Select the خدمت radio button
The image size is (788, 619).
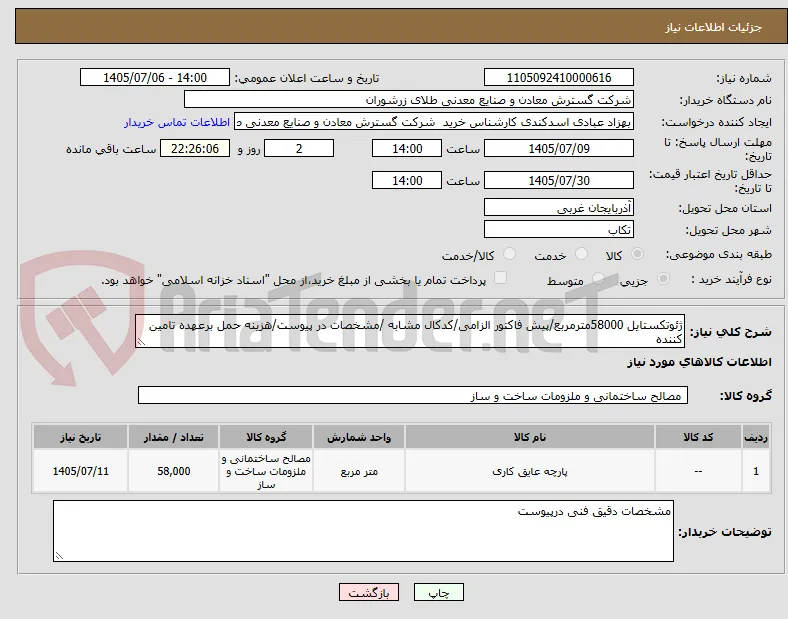point(581,254)
